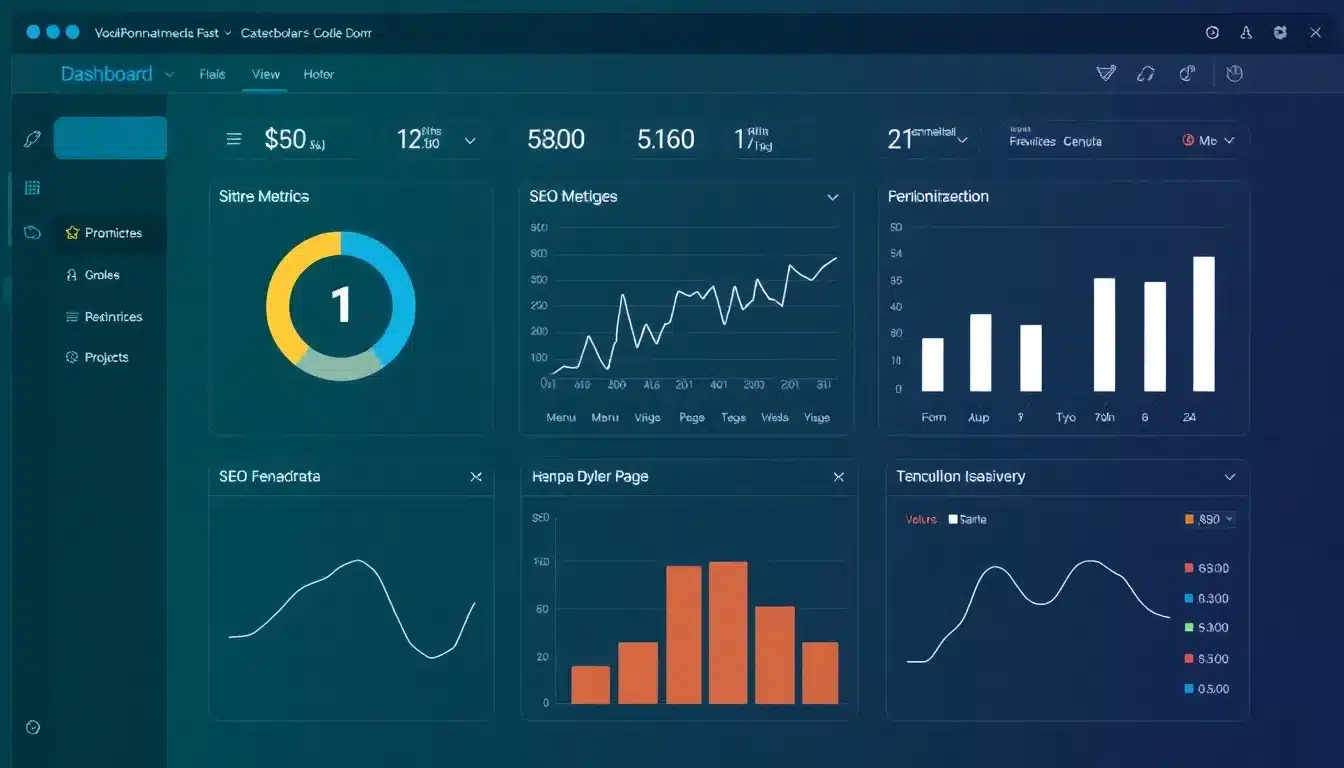Select Projects in the sidebar

(104, 357)
